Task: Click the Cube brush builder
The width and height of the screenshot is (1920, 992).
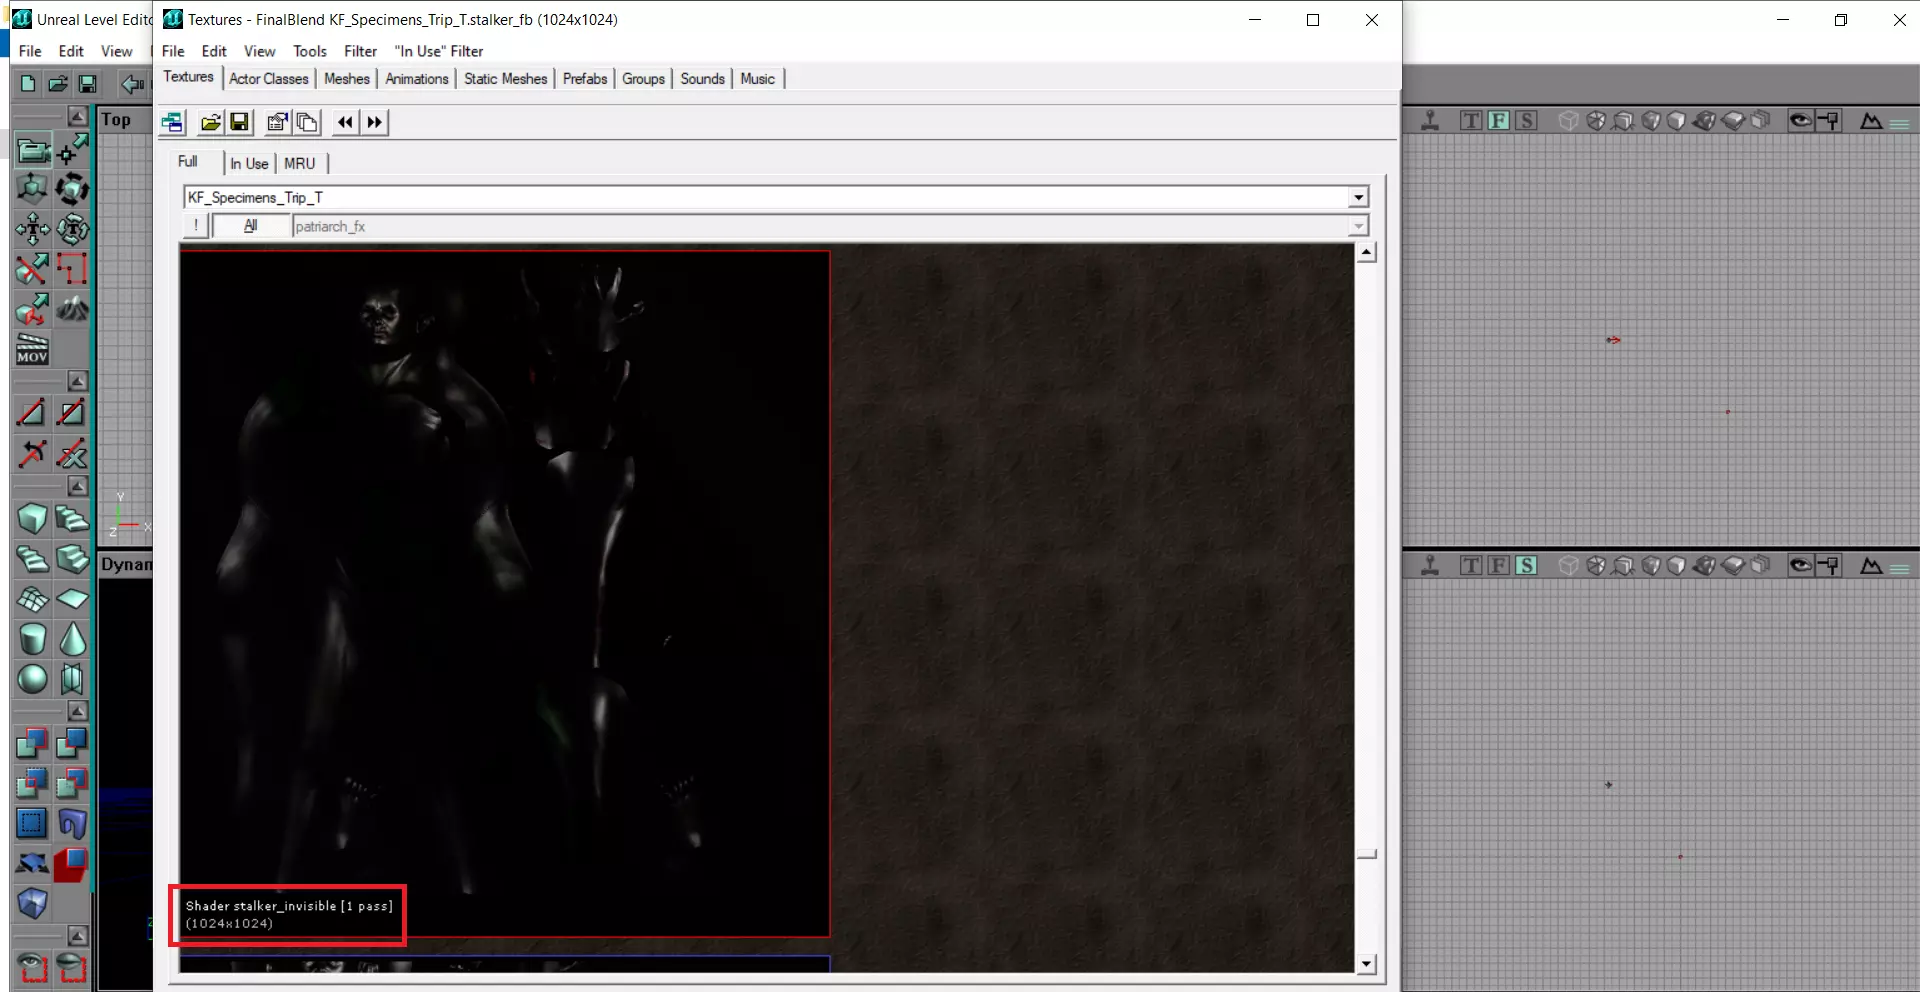Action: (x=32, y=519)
